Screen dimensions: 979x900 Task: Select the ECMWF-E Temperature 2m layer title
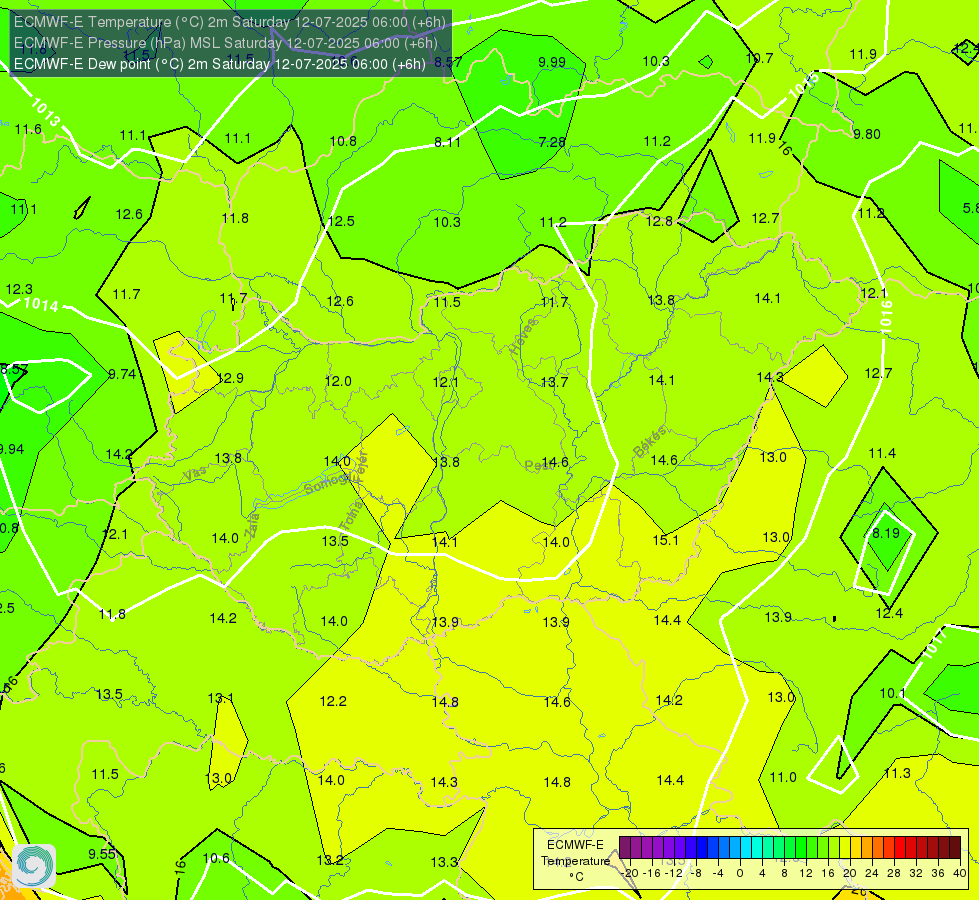(x=230, y=22)
